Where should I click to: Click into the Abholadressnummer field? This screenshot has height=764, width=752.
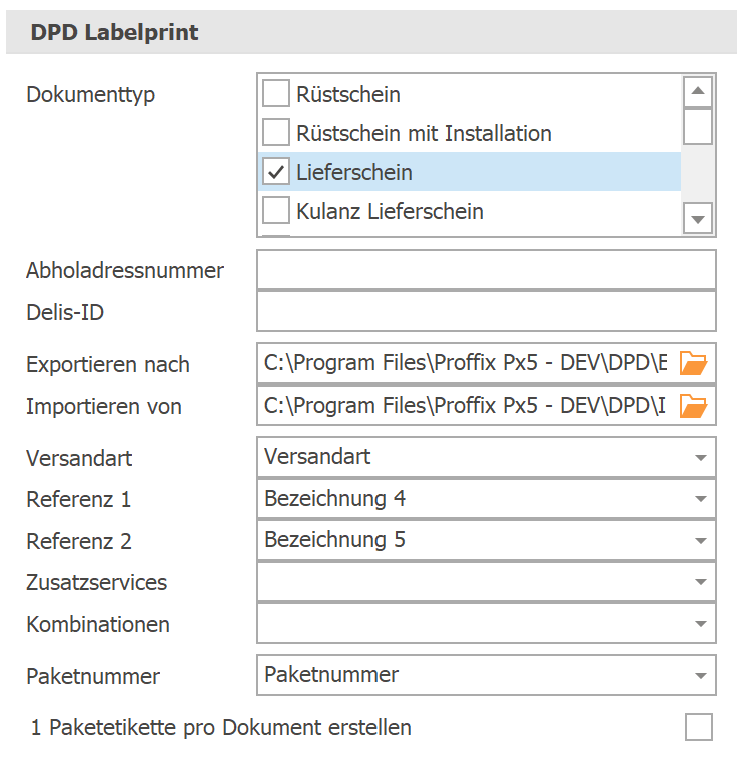click(x=486, y=270)
